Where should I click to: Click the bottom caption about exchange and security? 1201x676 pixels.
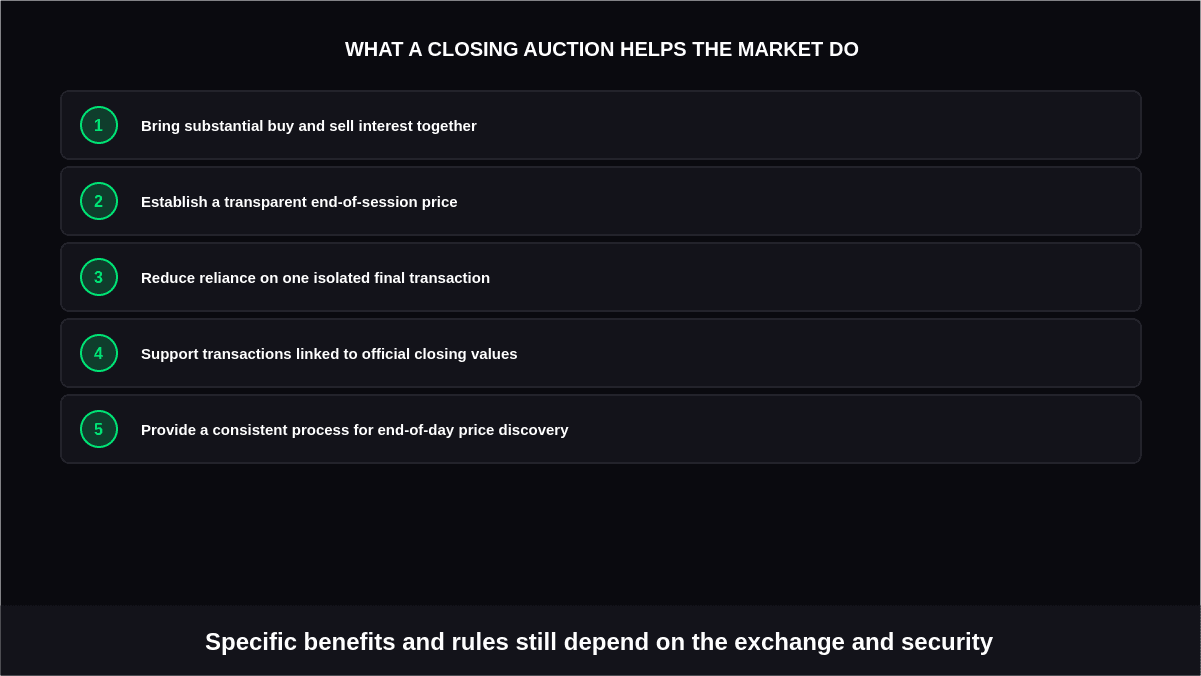pos(599,642)
